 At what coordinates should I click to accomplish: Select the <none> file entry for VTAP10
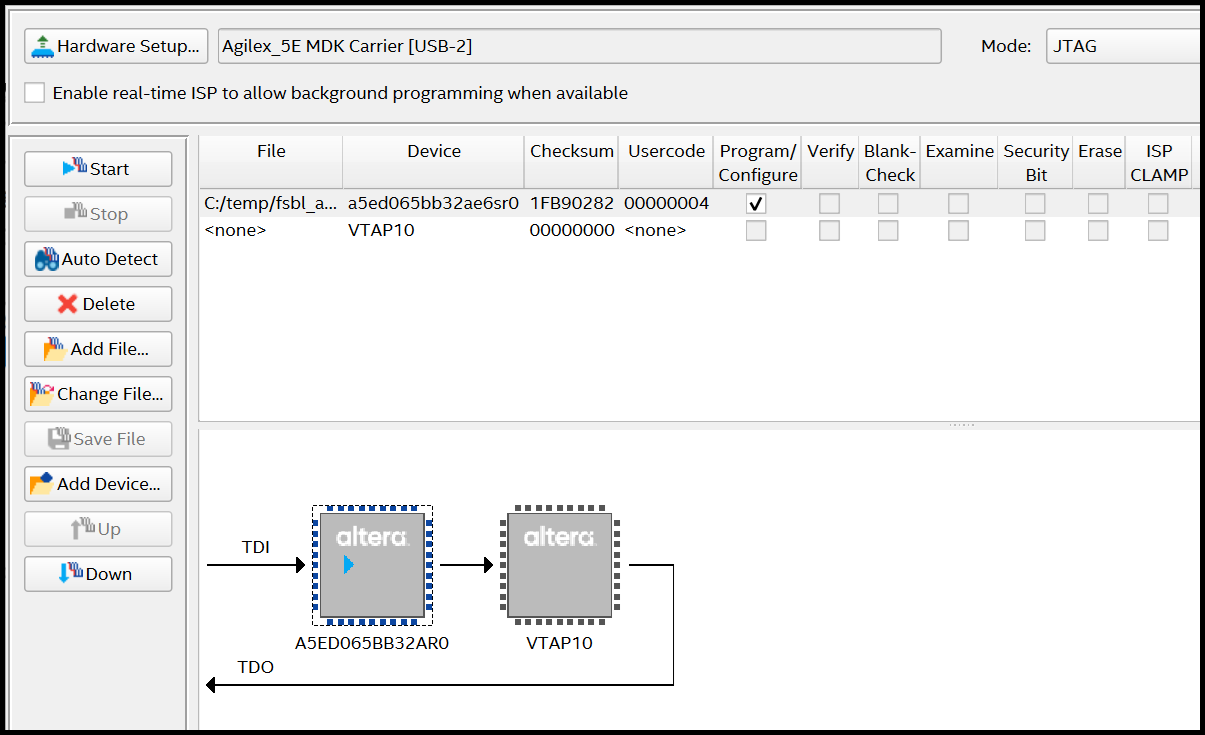pyautogui.click(x=235, y=230)
